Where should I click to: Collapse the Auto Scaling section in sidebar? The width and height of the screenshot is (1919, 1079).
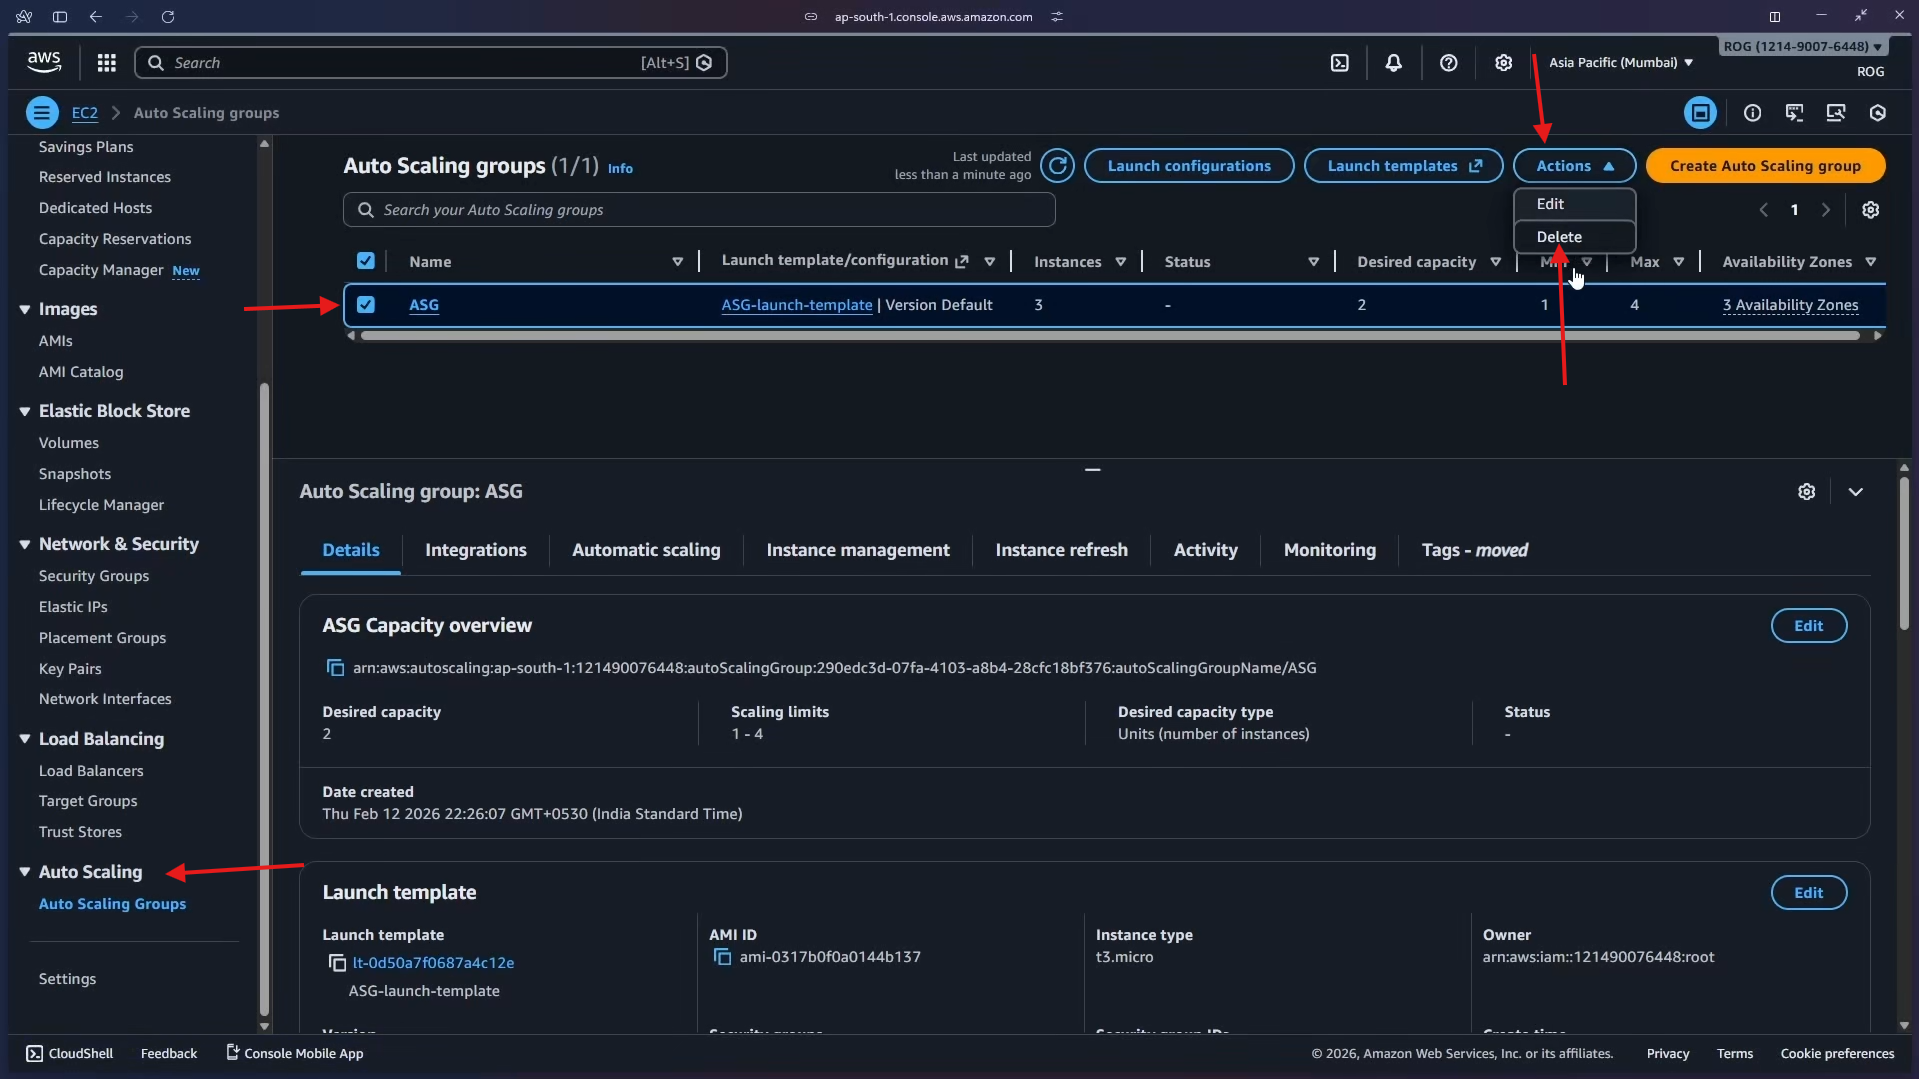pyautogui.click(x=24, y=871)
